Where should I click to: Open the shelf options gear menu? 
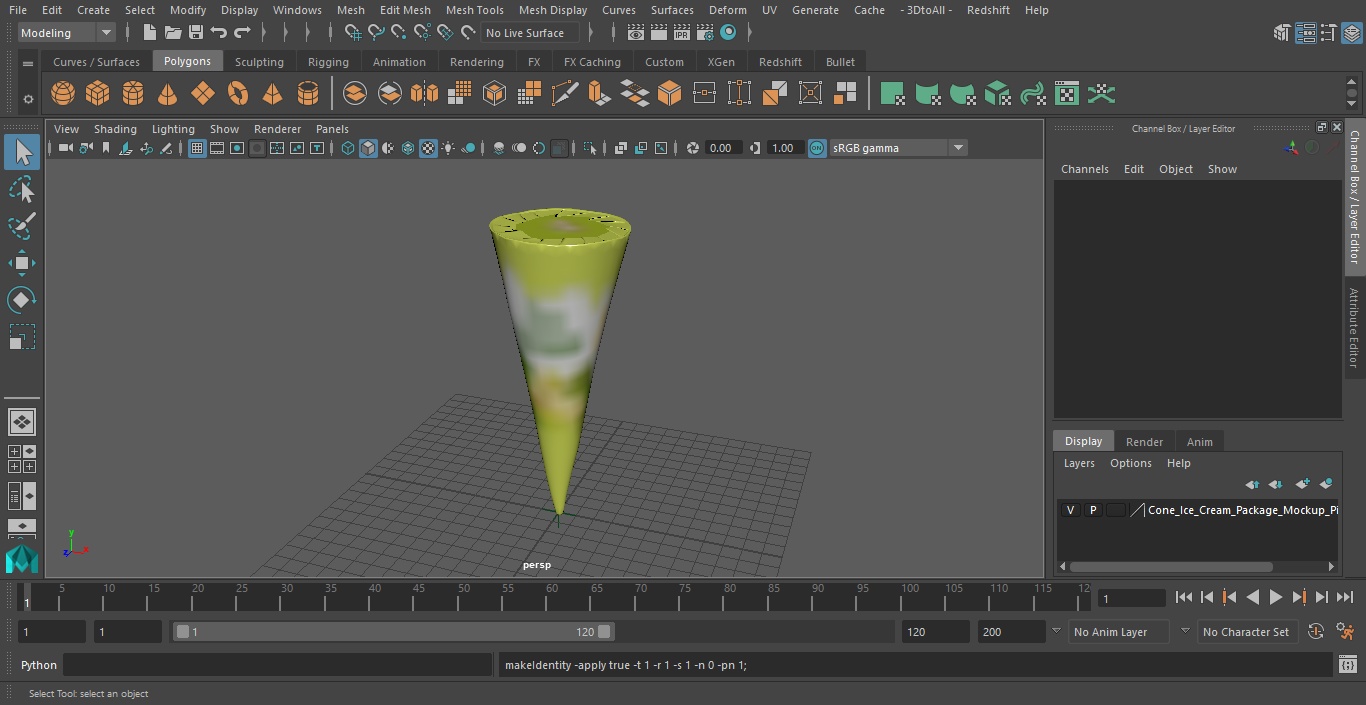pyautogui.click(x=28, y=98)
